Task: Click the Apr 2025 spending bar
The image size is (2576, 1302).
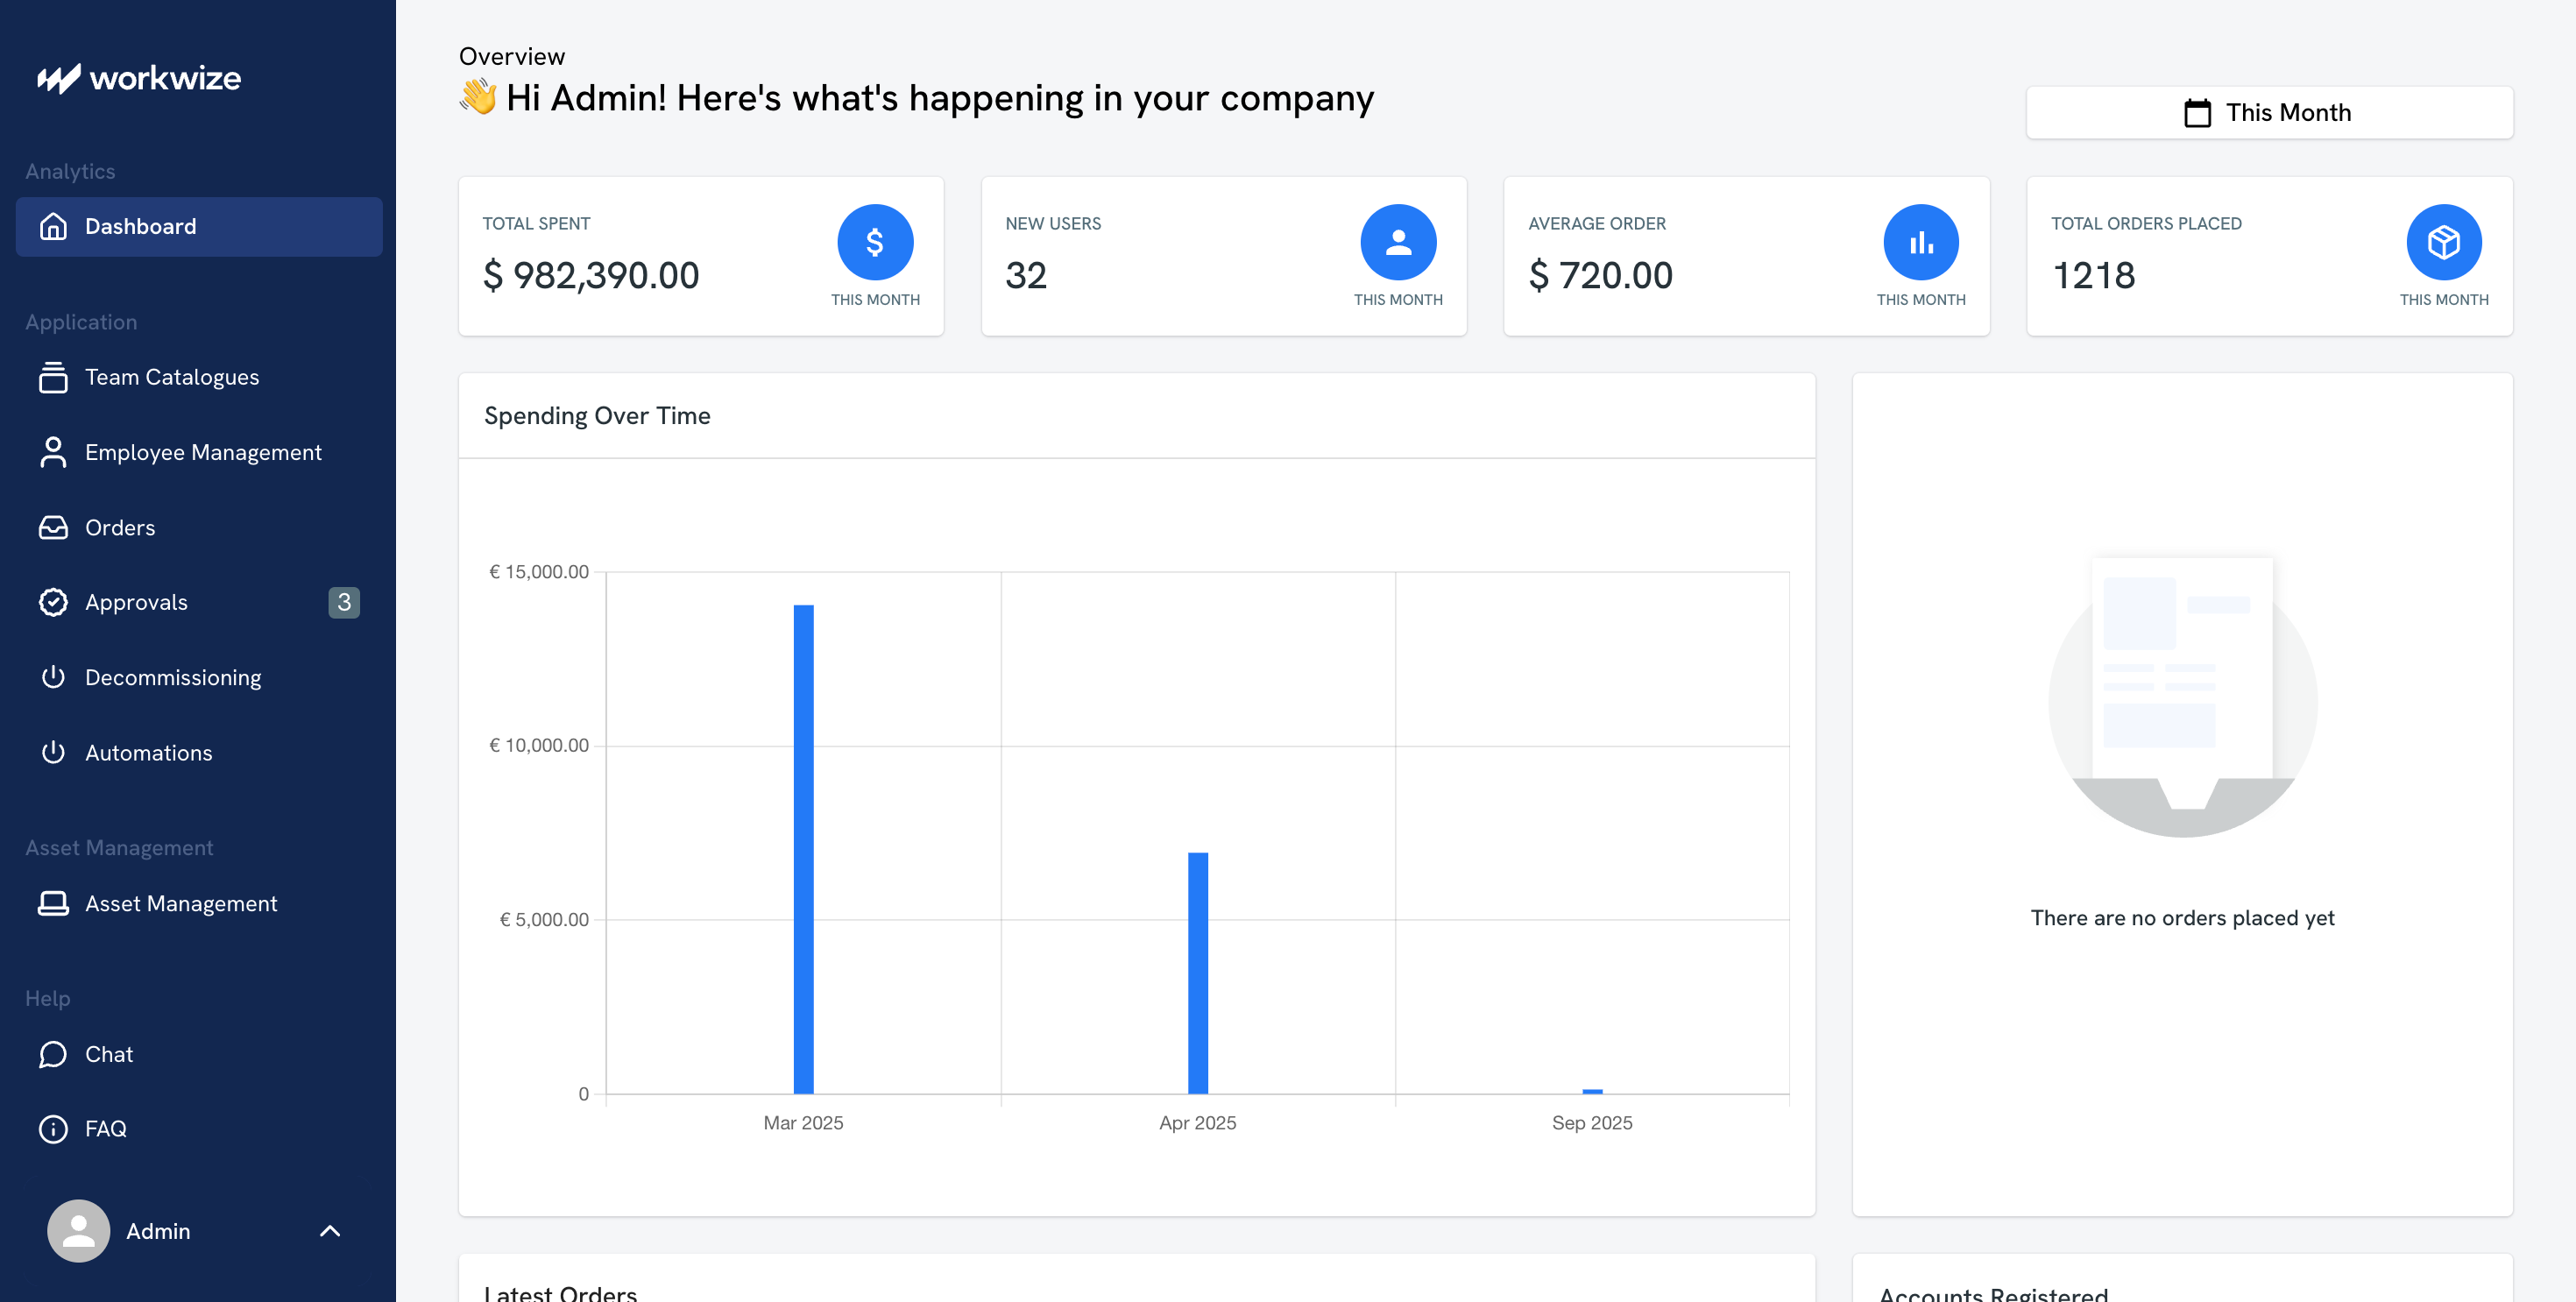Action: tap(1197, 972)
